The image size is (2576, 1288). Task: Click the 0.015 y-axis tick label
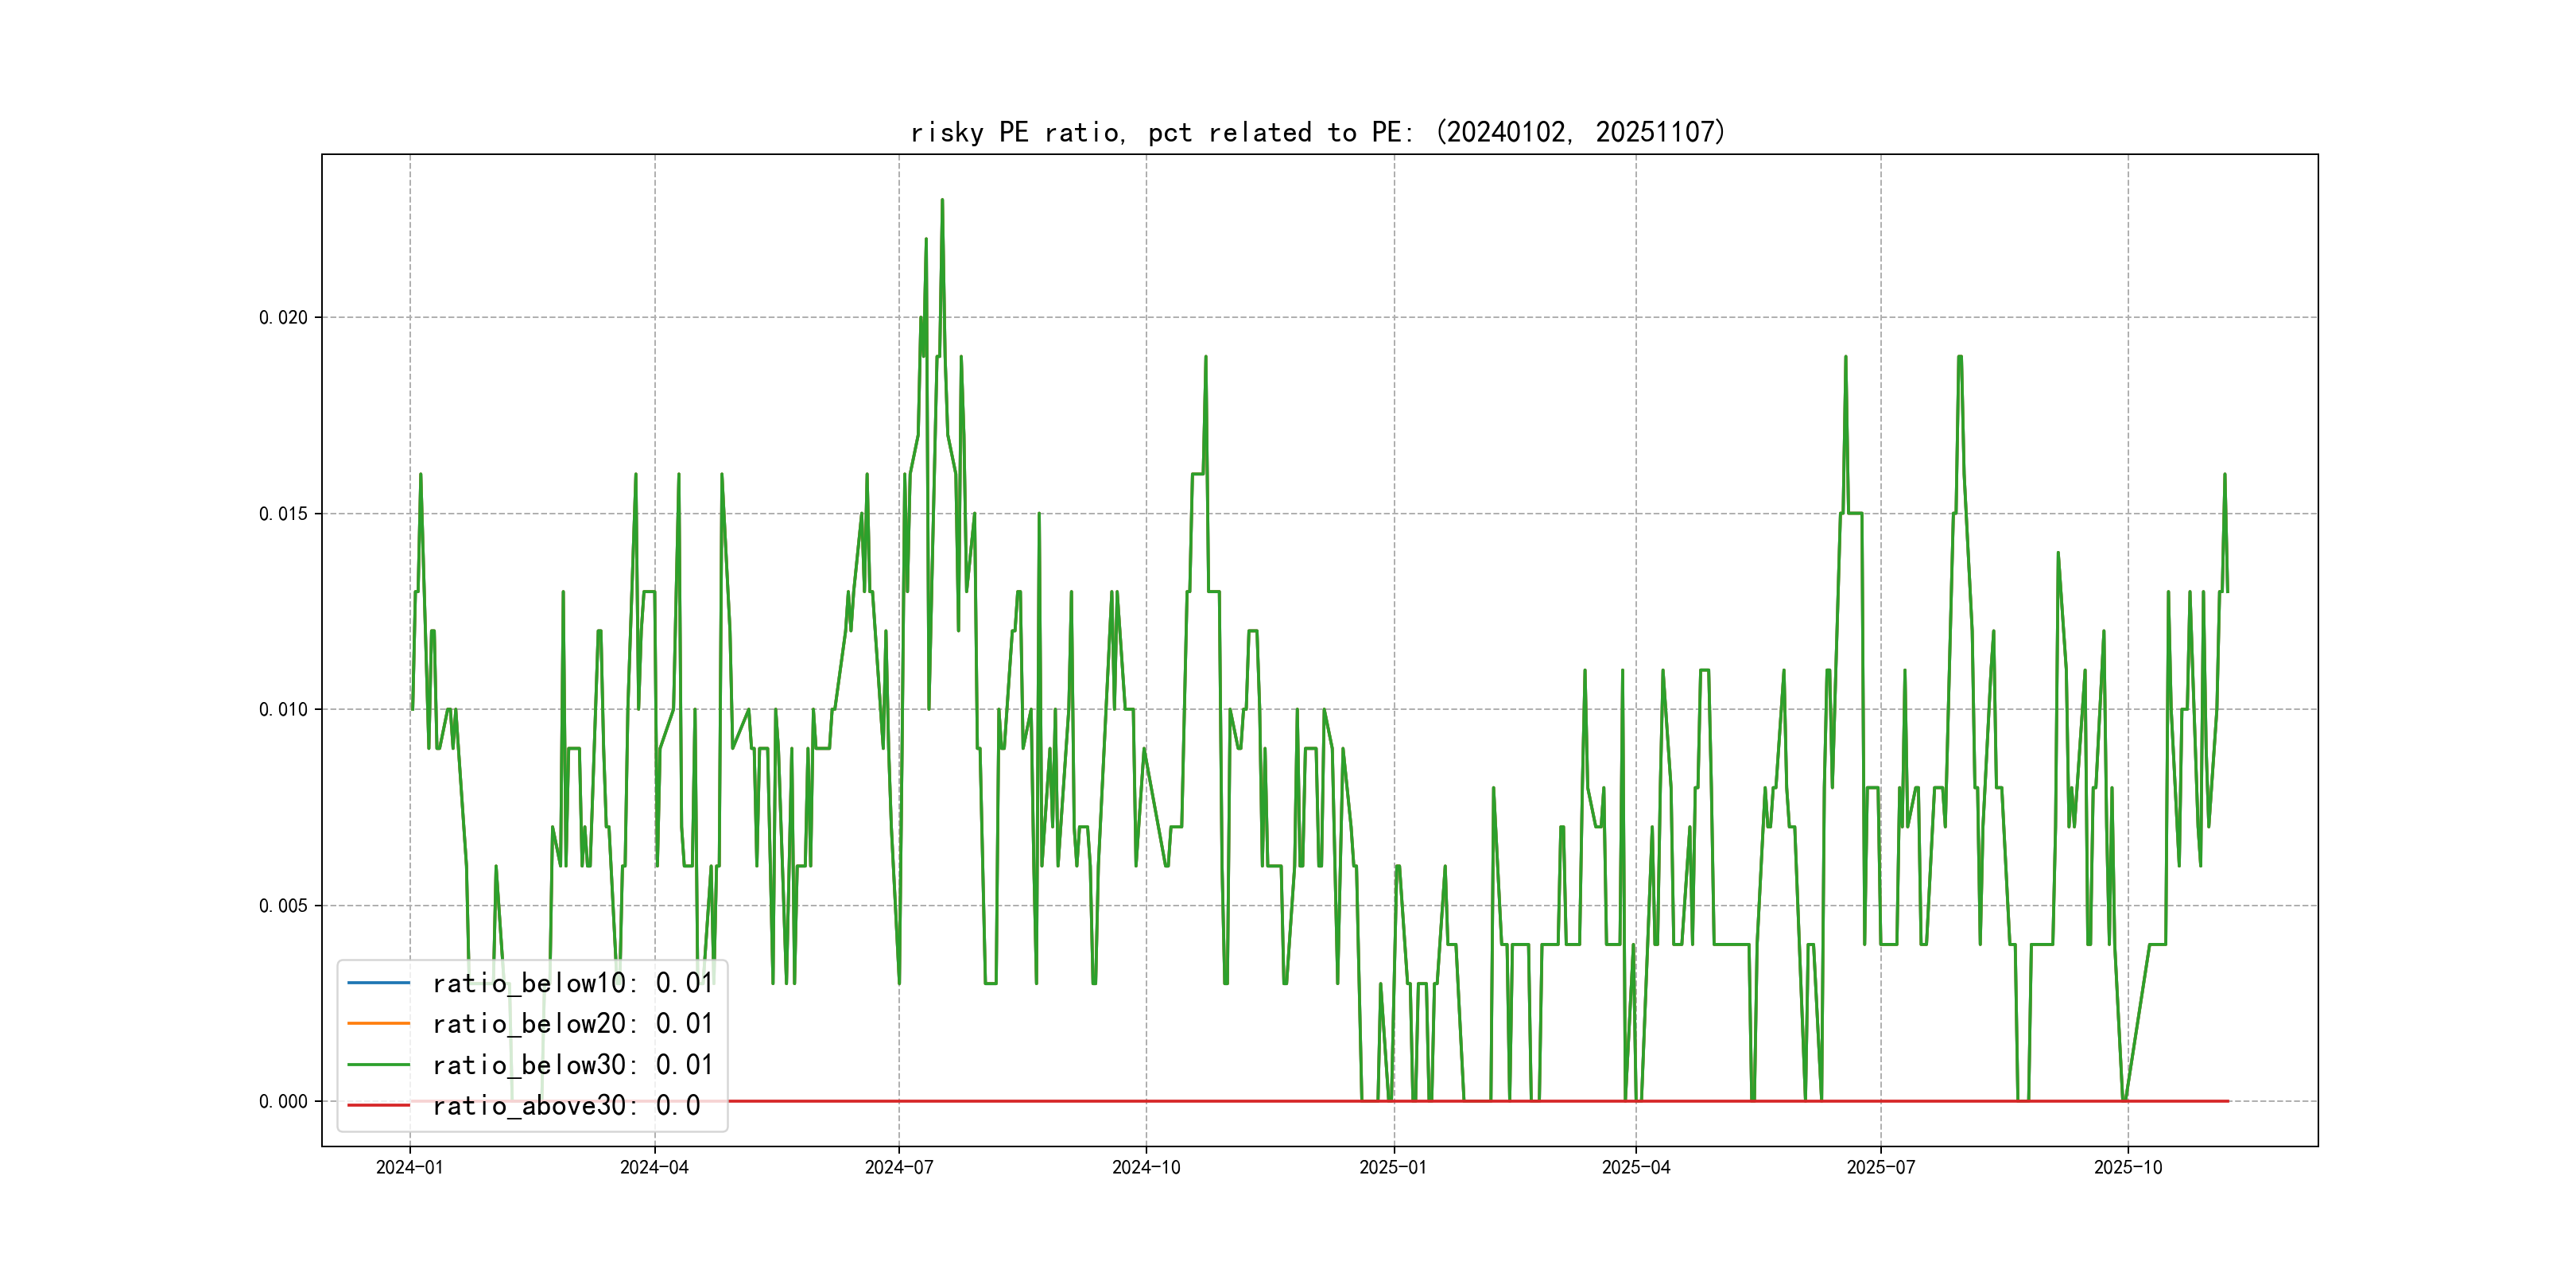(x=283, y=514)
